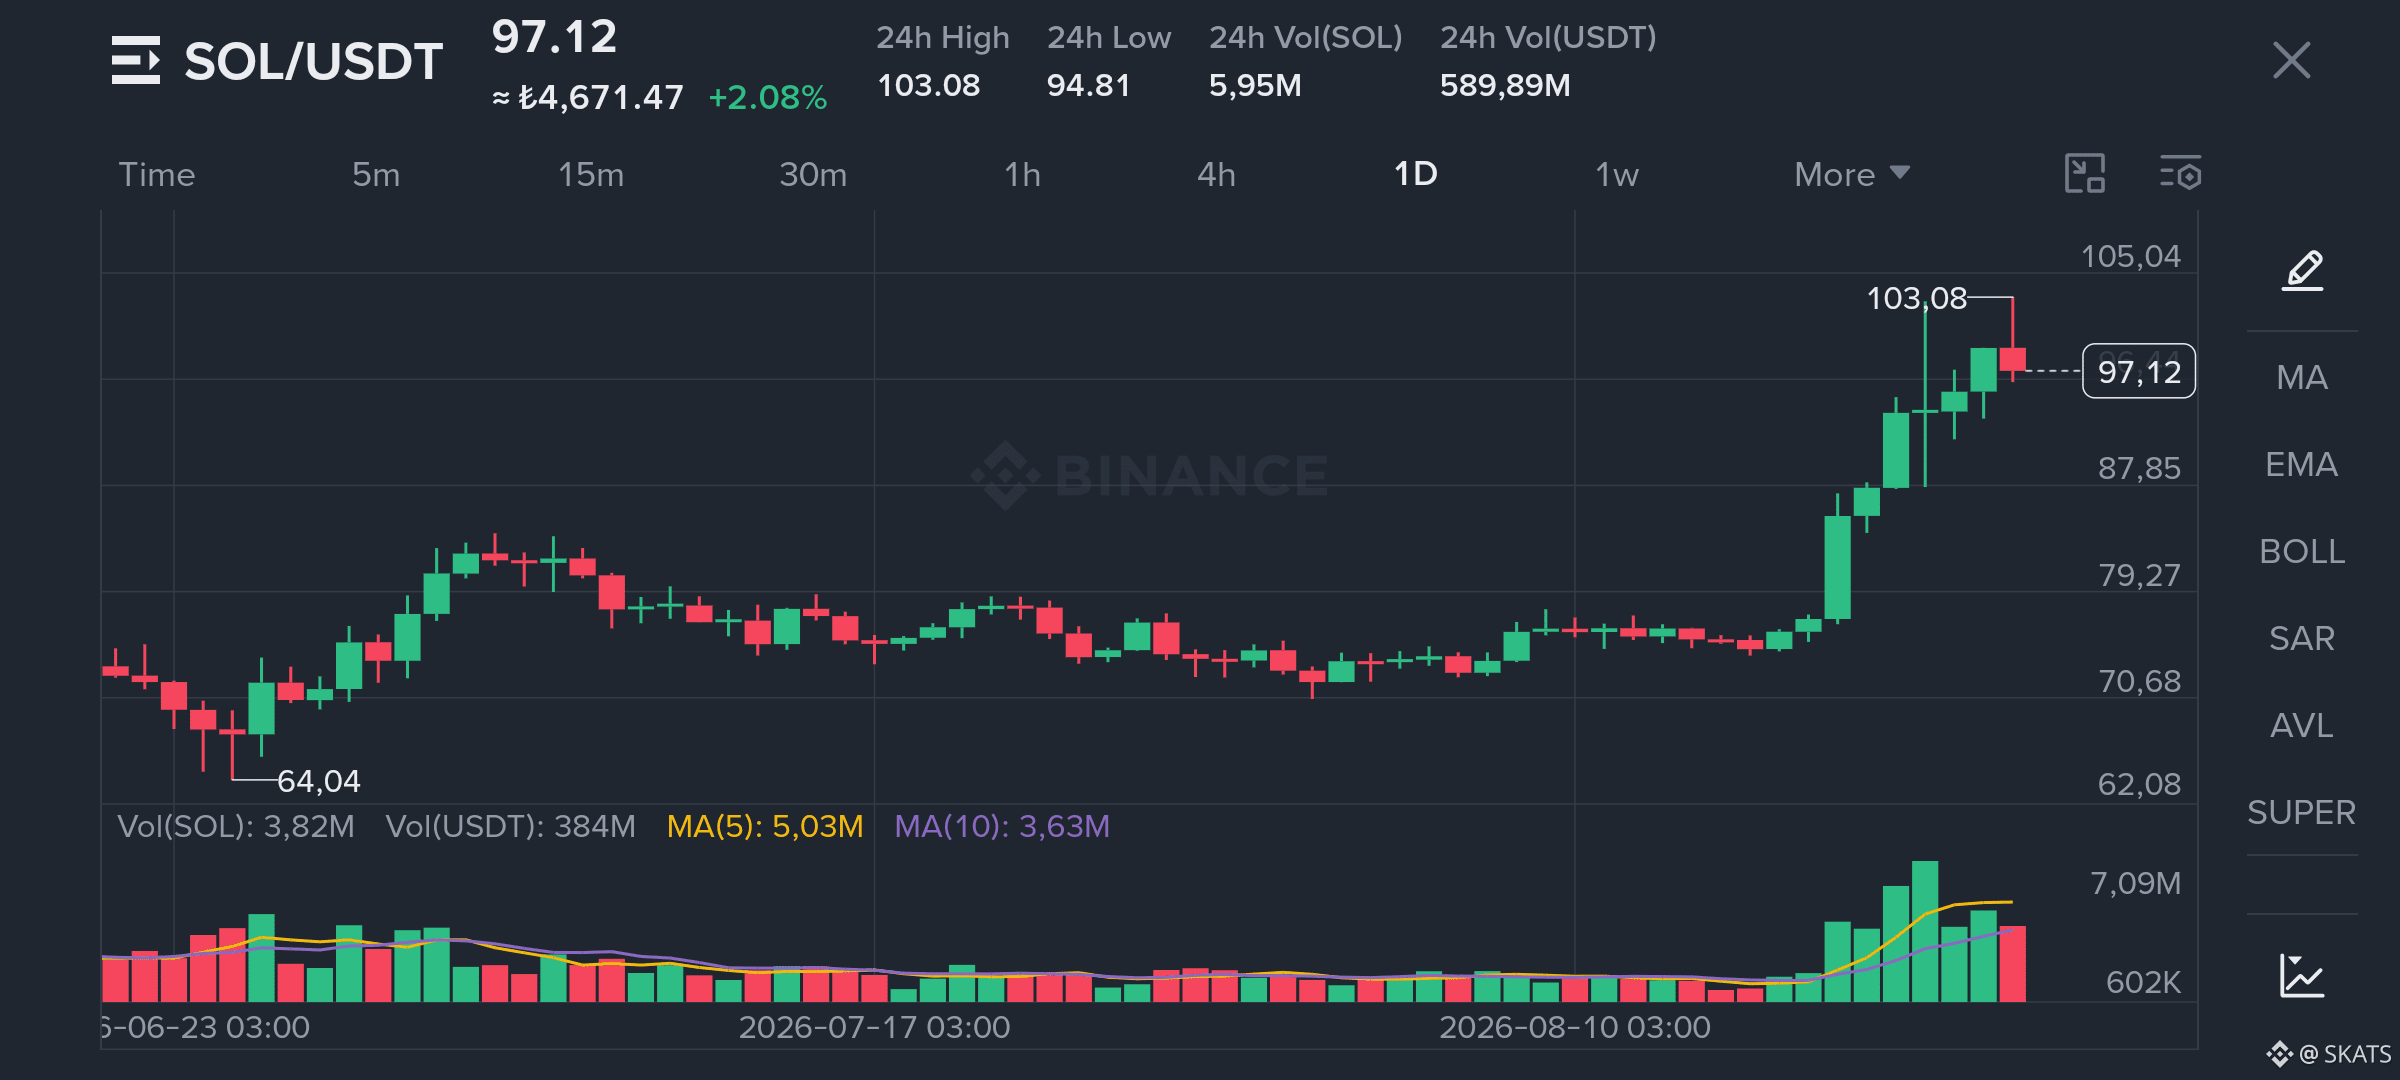Click the ≈ ₺4,671.47 converted price
The width and height of the screenshot is (2400, 1080).
pyautogui.click(x=588, y=97)
